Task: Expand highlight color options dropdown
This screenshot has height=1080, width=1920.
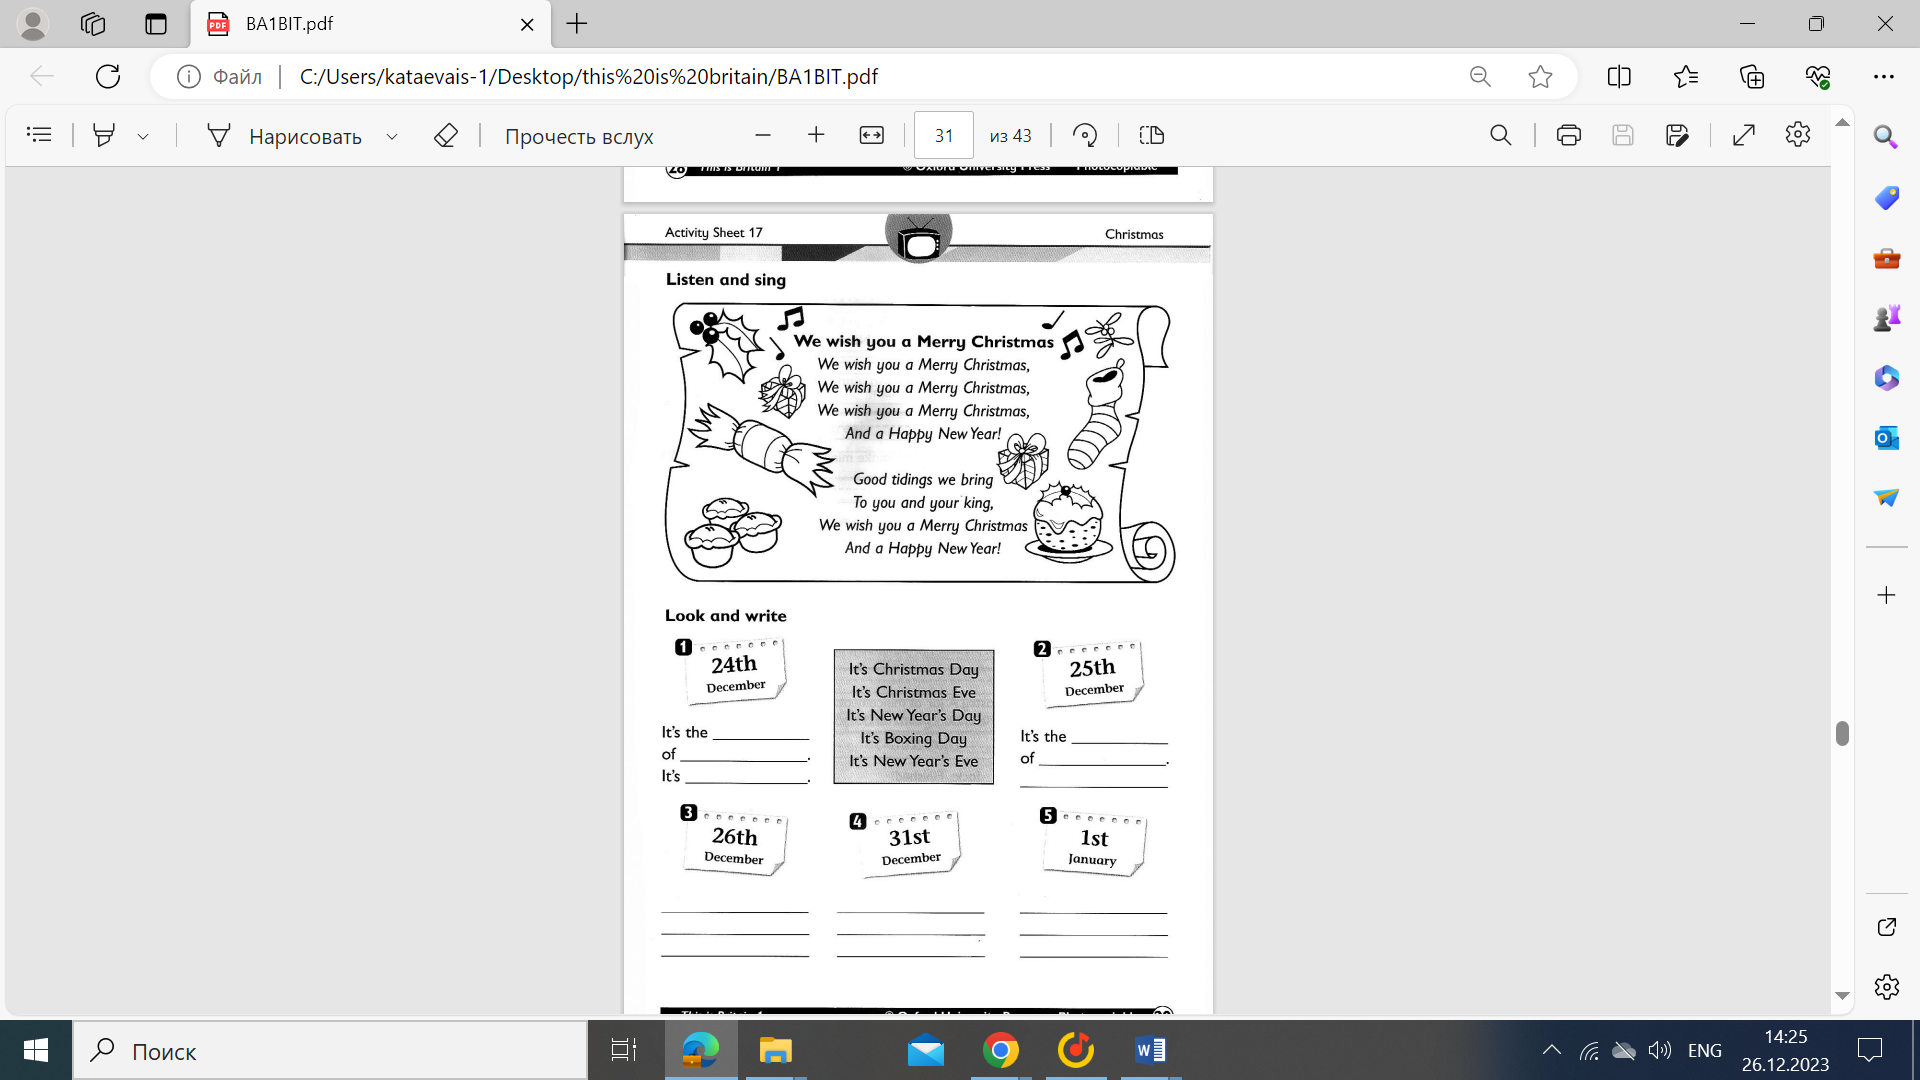Action: click(x=143, y=136)
